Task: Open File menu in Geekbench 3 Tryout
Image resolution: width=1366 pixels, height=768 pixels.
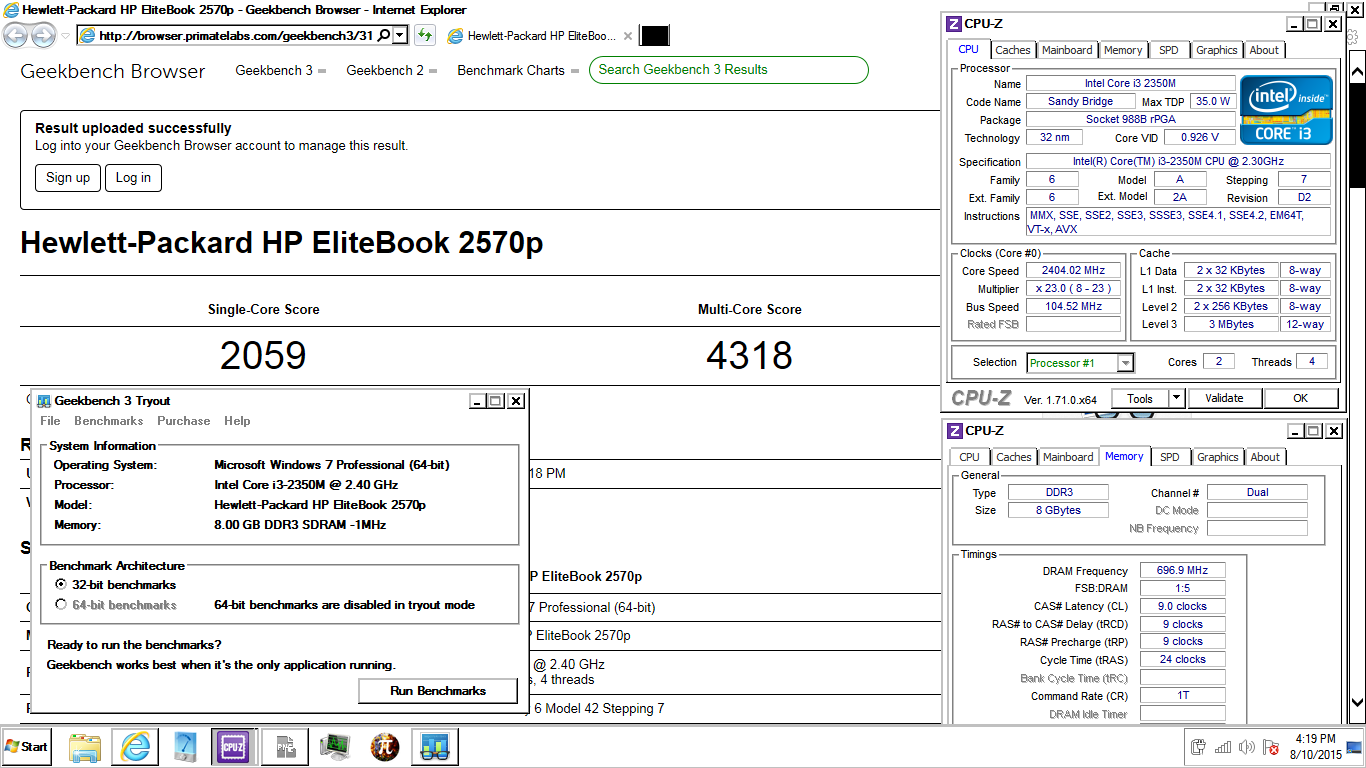Action: (50, 421)
